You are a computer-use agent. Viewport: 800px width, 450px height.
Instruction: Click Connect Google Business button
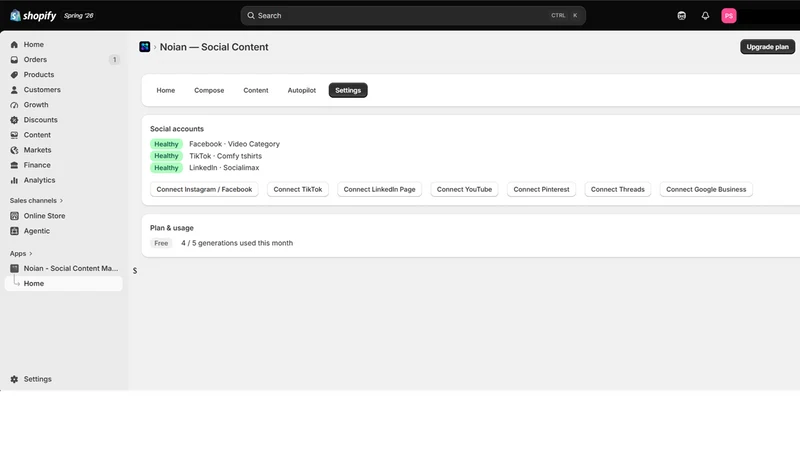point(706,189)
